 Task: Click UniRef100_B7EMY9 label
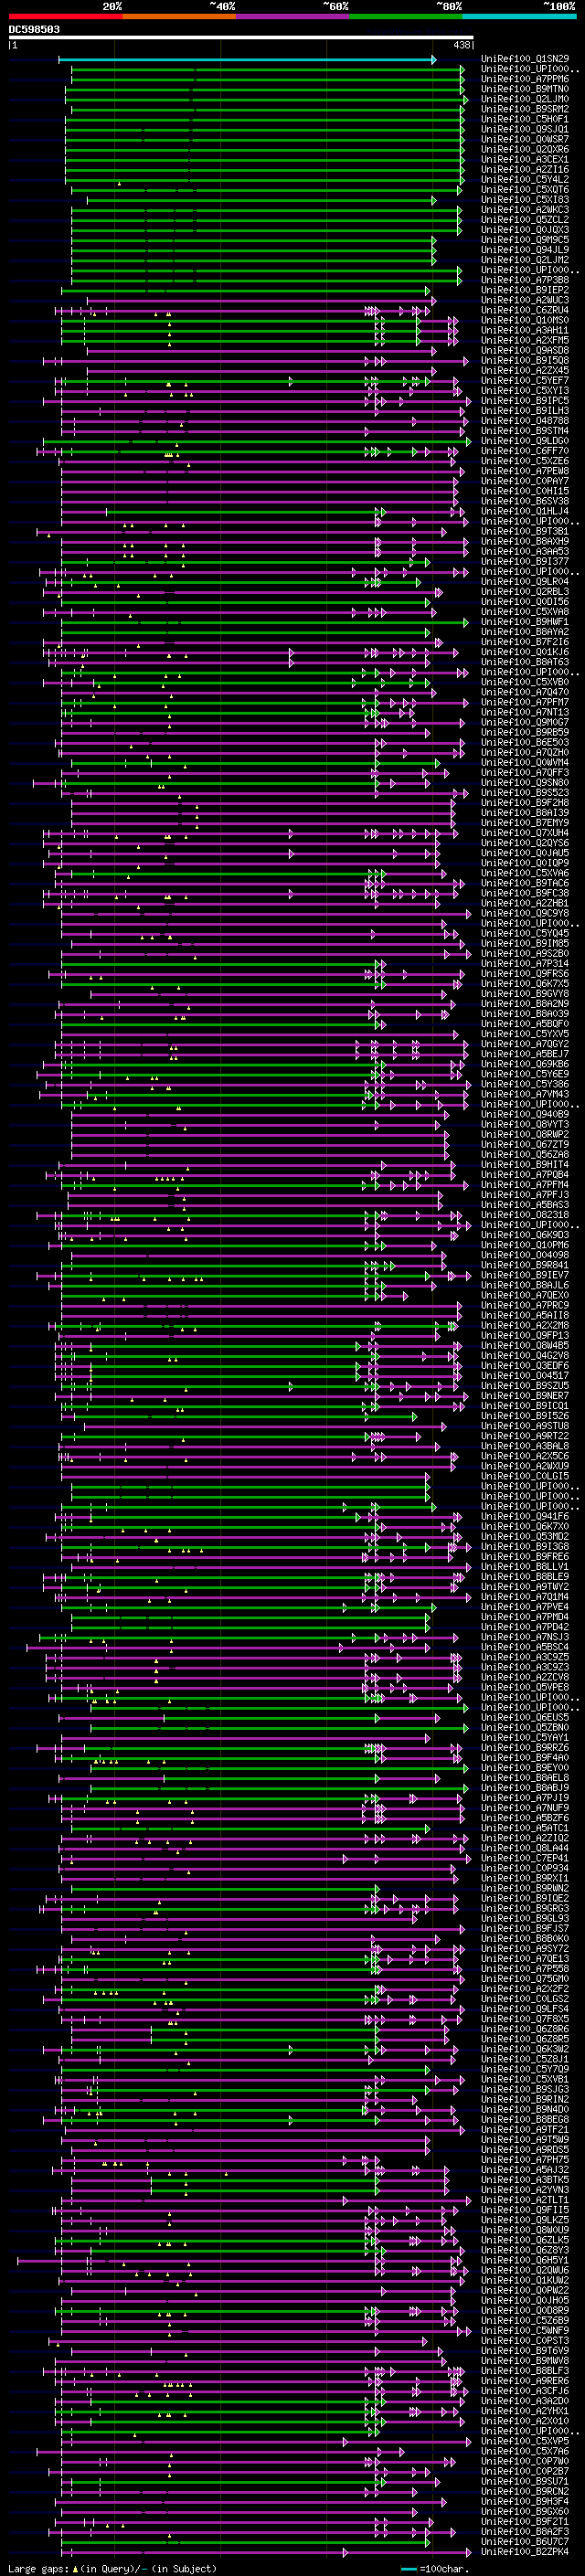pos(525,823)
